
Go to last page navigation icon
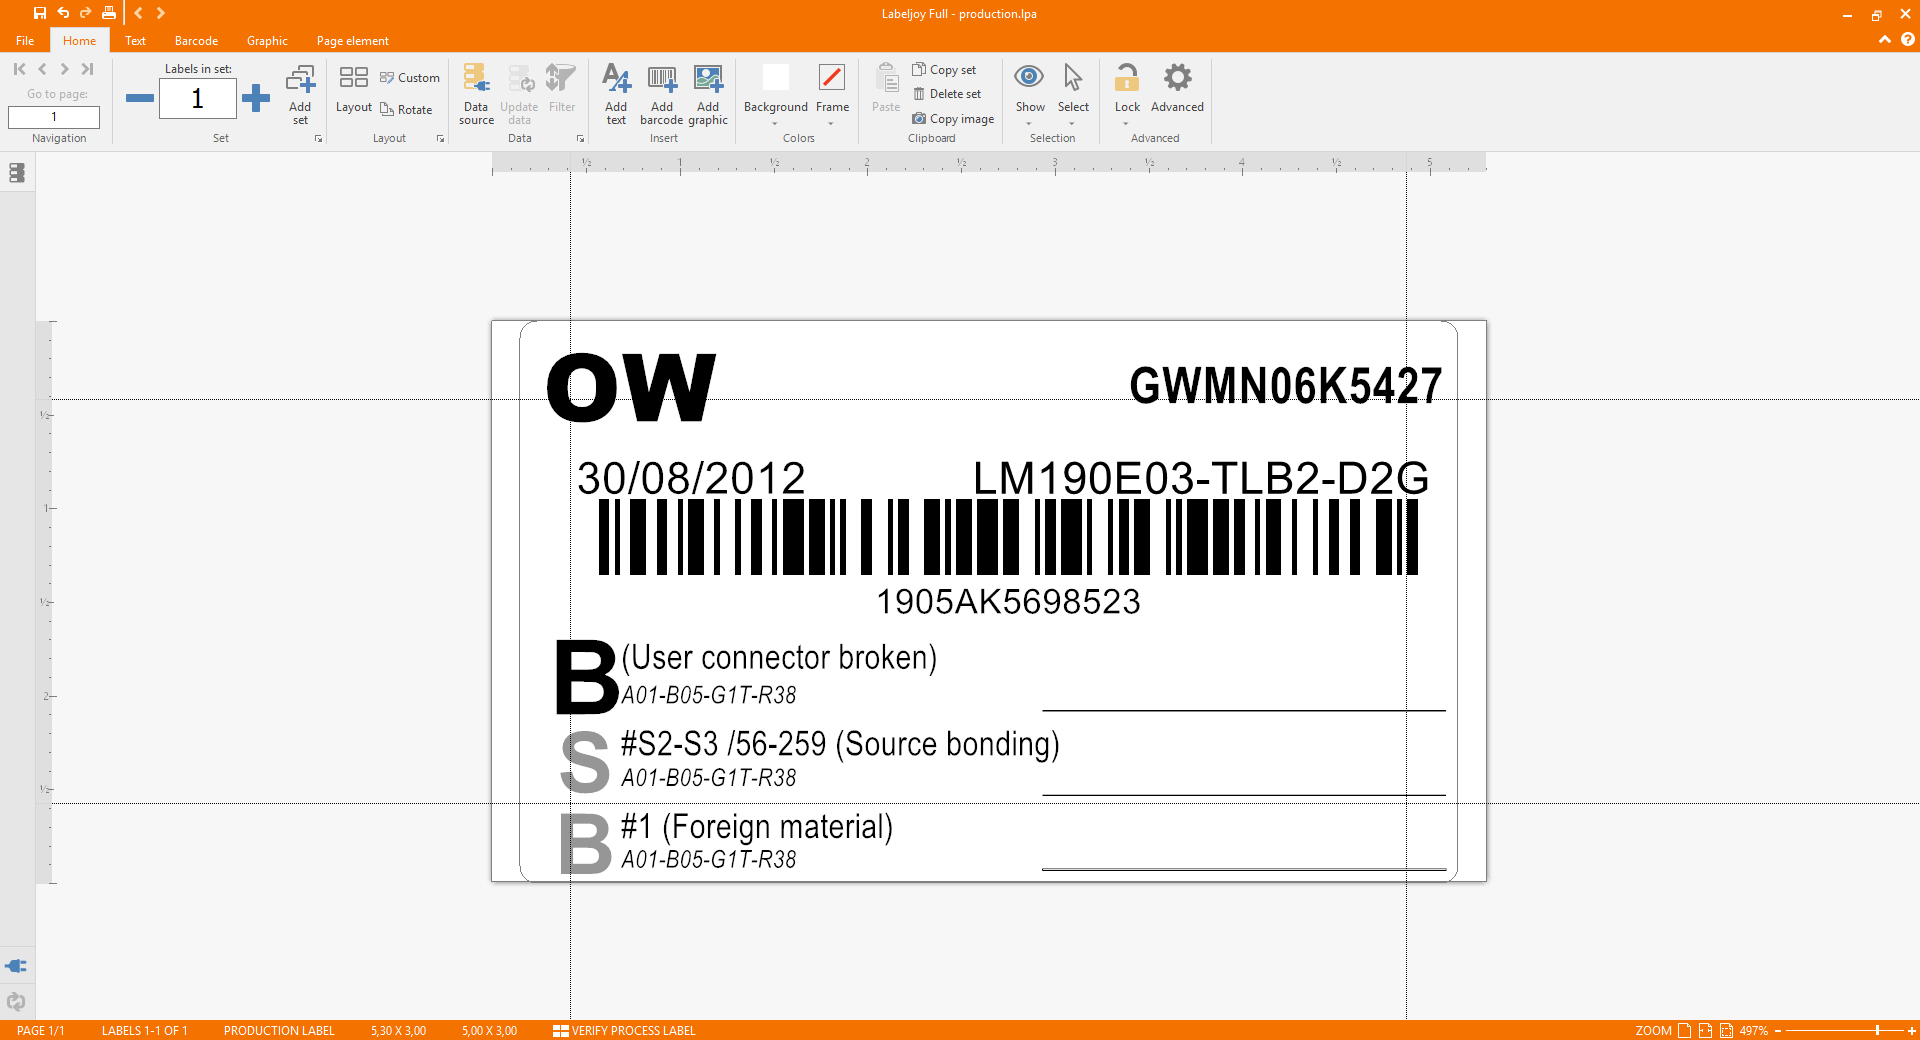pos(87,69)
